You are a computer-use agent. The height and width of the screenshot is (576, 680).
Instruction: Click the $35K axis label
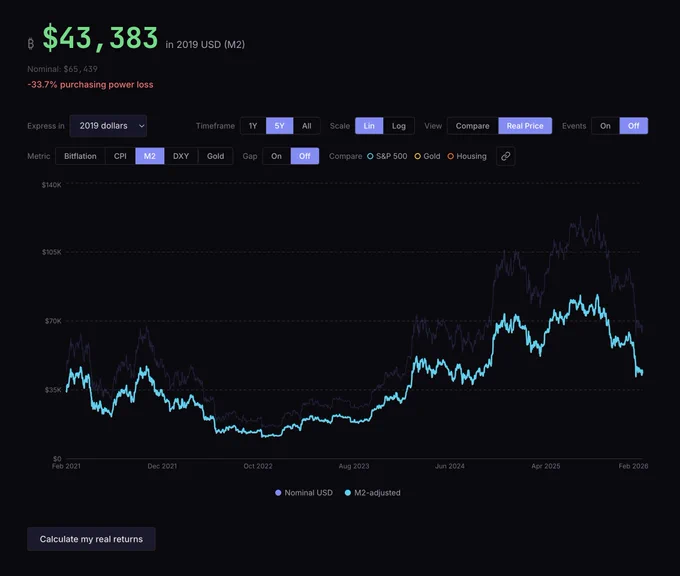coord(53,390)
